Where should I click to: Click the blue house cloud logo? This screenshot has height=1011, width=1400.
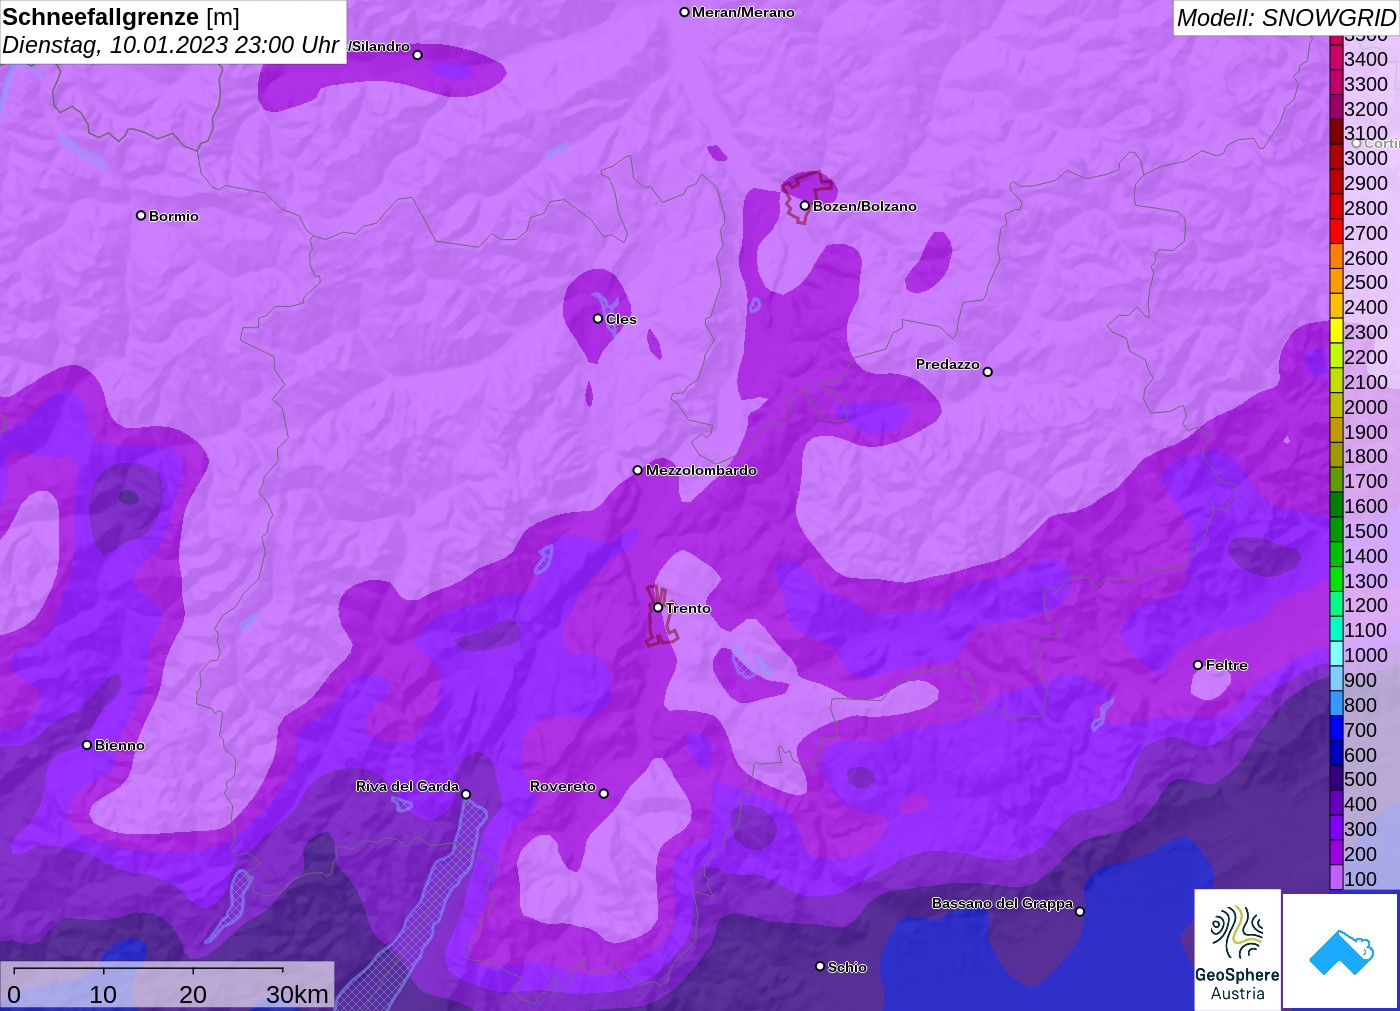1341,951
